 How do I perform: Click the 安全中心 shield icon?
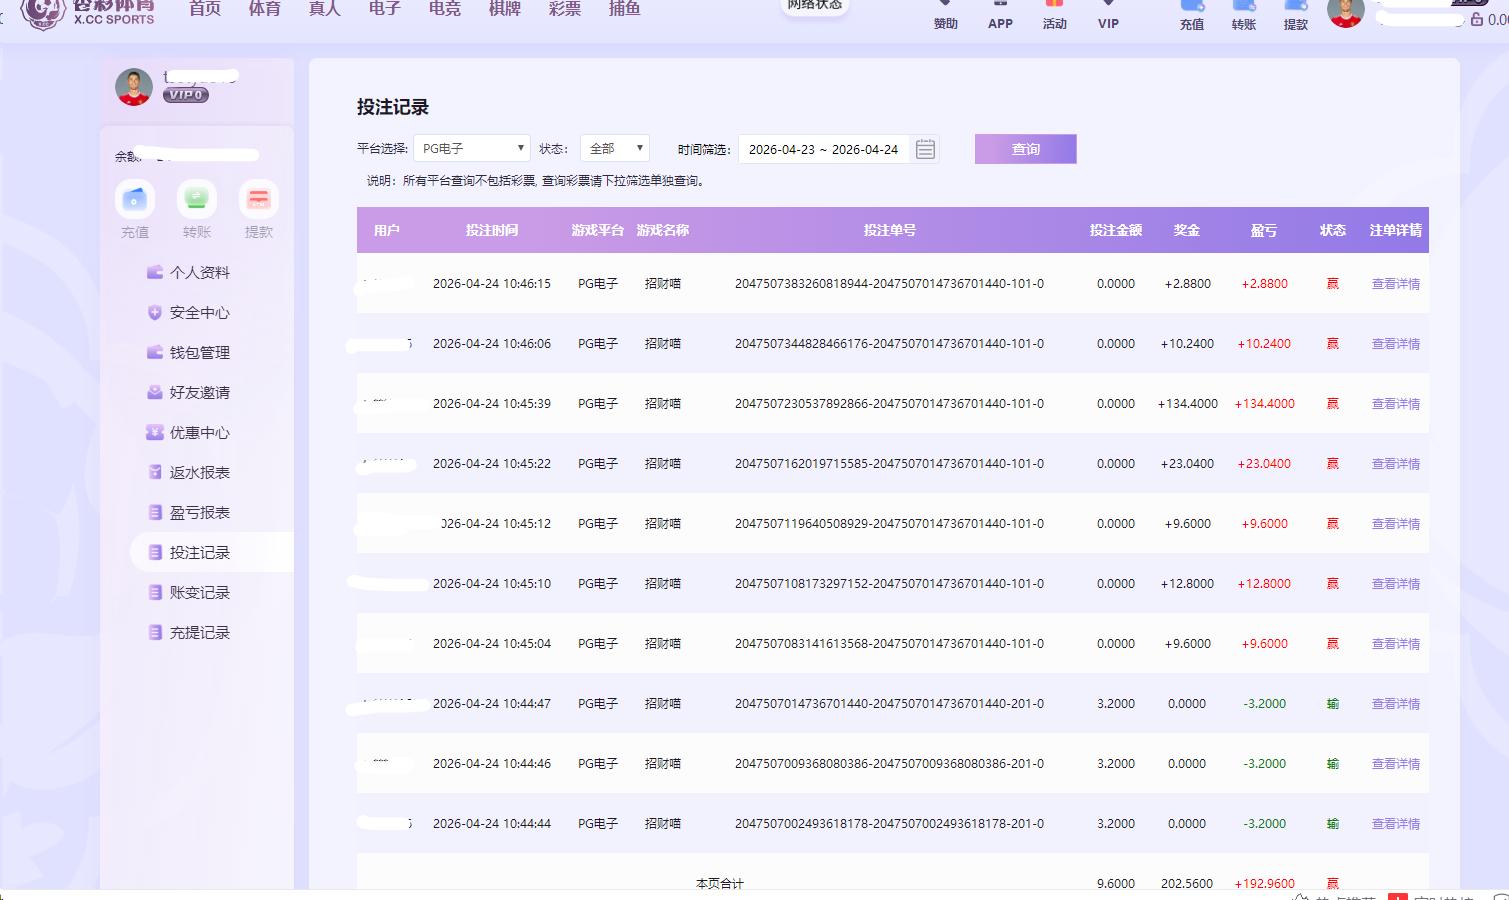(154, 312)
